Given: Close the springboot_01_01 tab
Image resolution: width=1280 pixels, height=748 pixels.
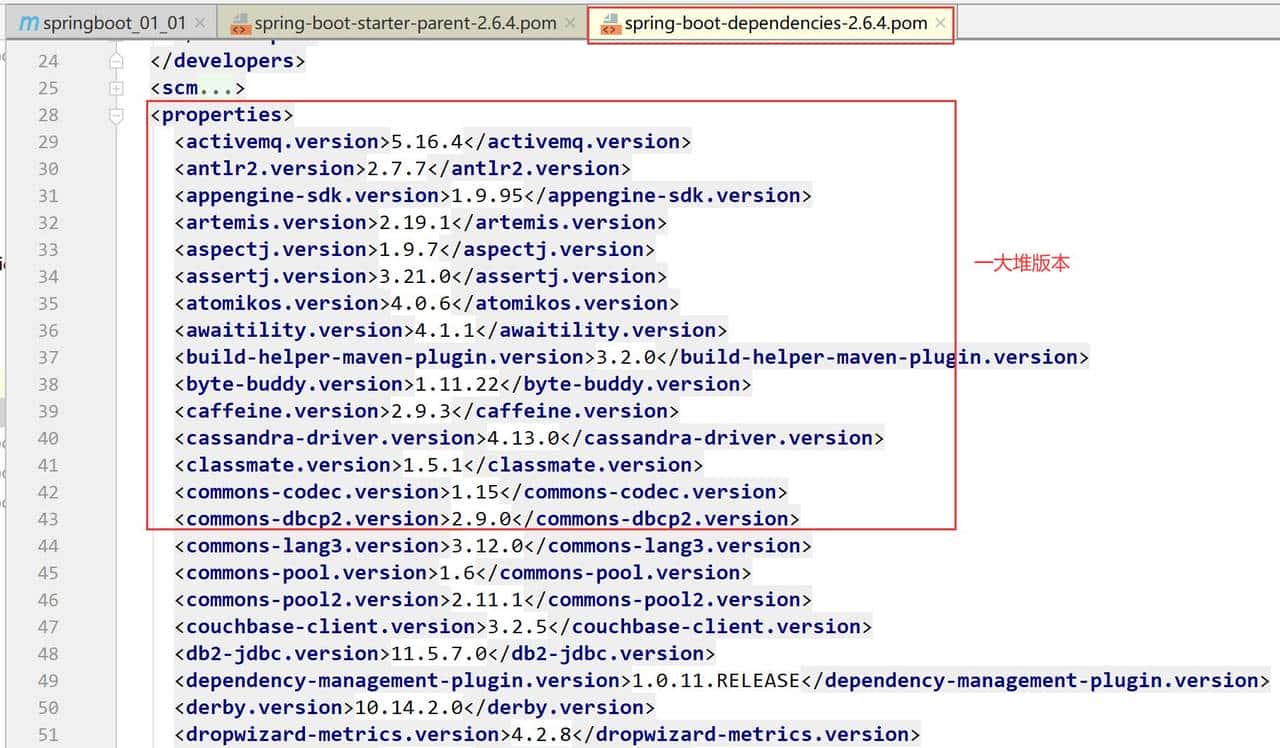Looking at the screenshot, I should (201, 23).
